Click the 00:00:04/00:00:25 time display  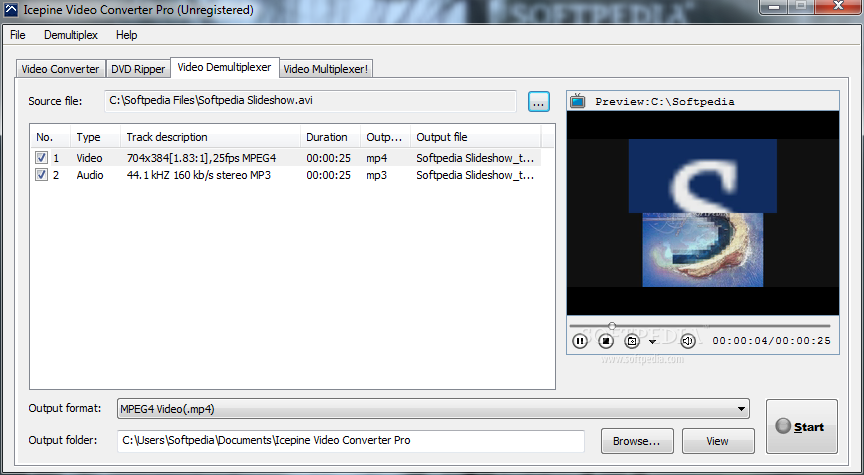771,341
